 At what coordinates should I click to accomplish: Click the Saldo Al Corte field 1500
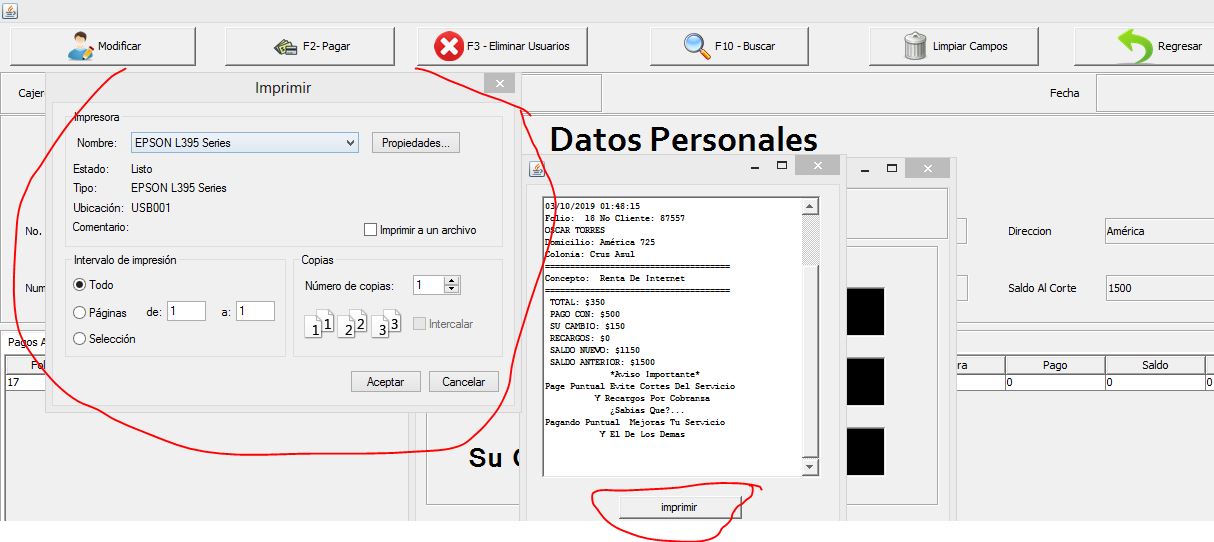click(x=1159, y=288)
